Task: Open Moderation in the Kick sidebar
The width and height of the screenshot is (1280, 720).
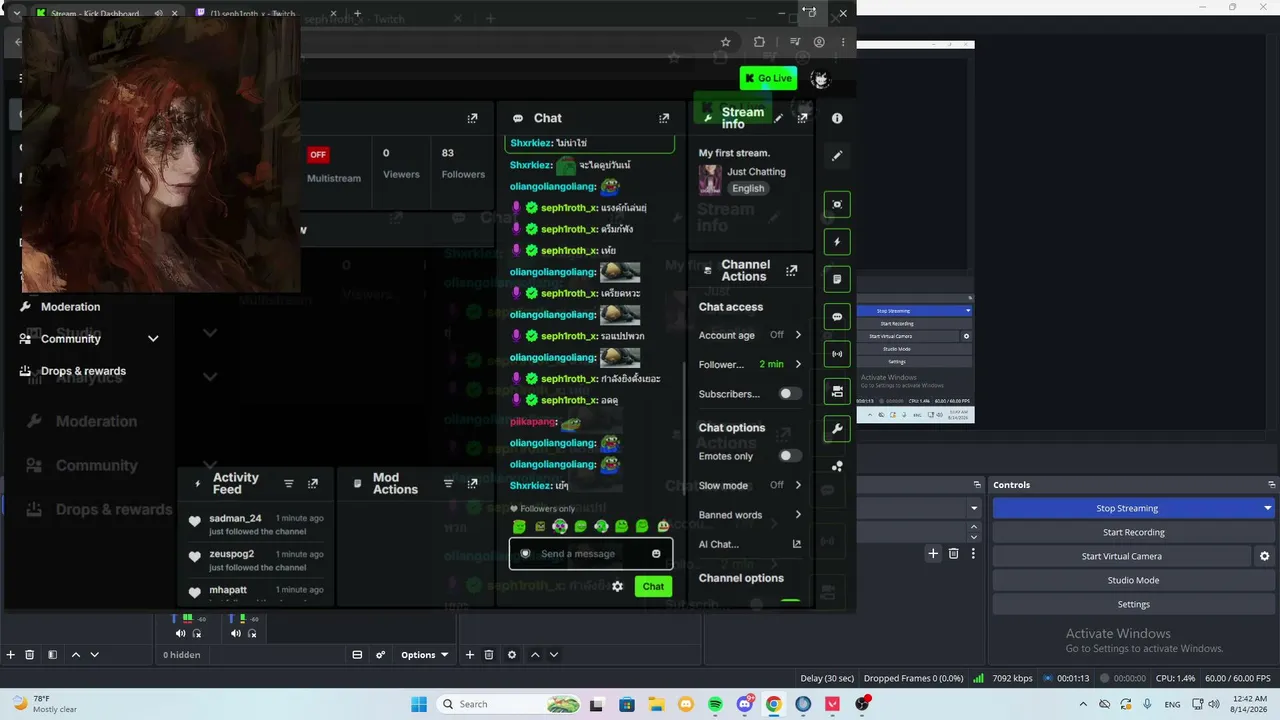Action: click(70, 307)
